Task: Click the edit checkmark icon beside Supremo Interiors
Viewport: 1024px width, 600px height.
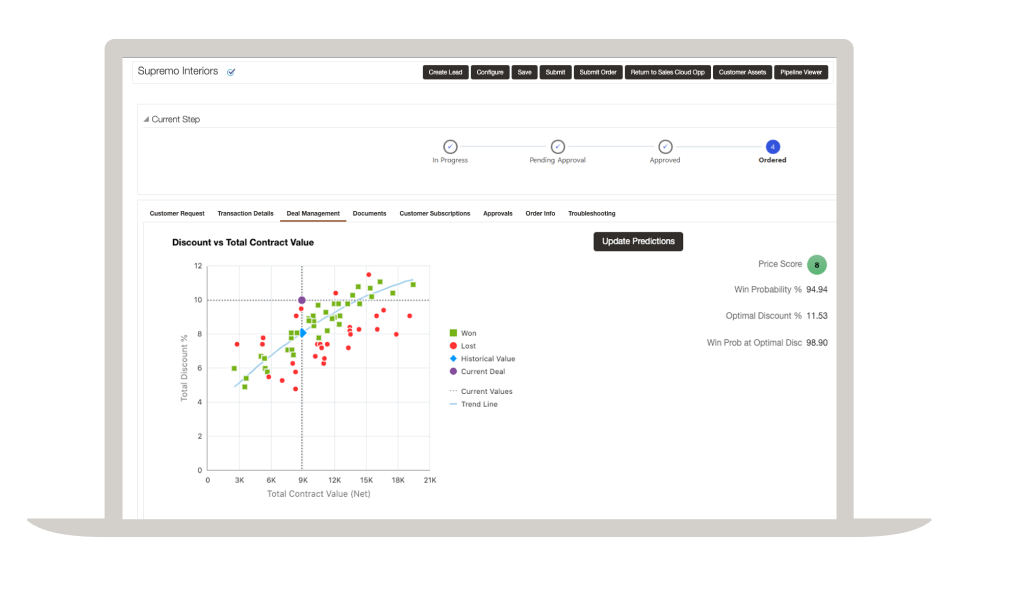Action: [231, 72]
